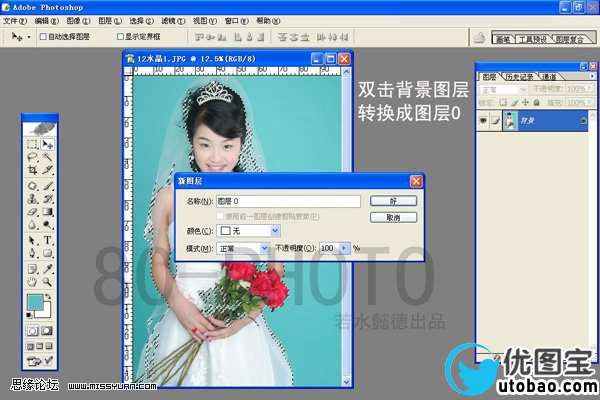Open the tool preset picker arrow
Viewport: 600px width, 400px height.
click(29, 37)
